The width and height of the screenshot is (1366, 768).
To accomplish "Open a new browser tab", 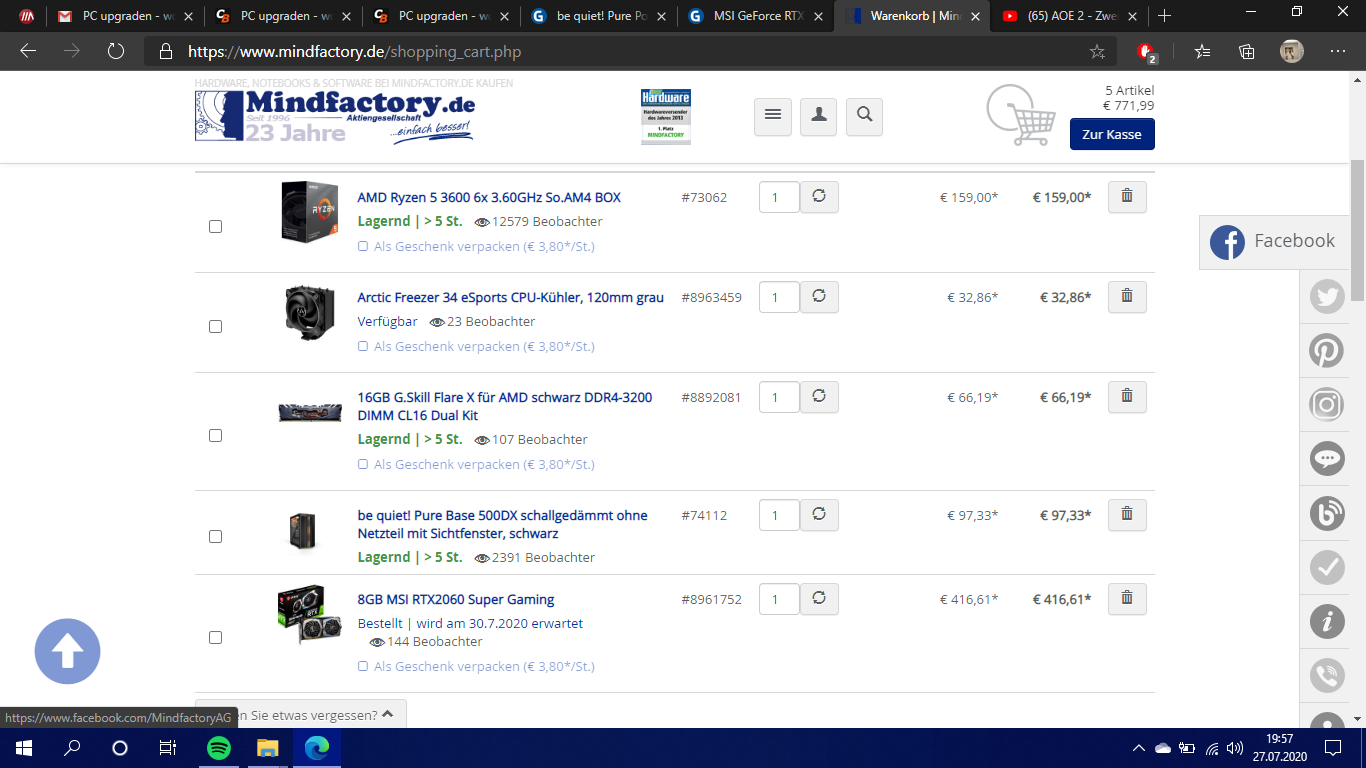I will coord(1164,16).
